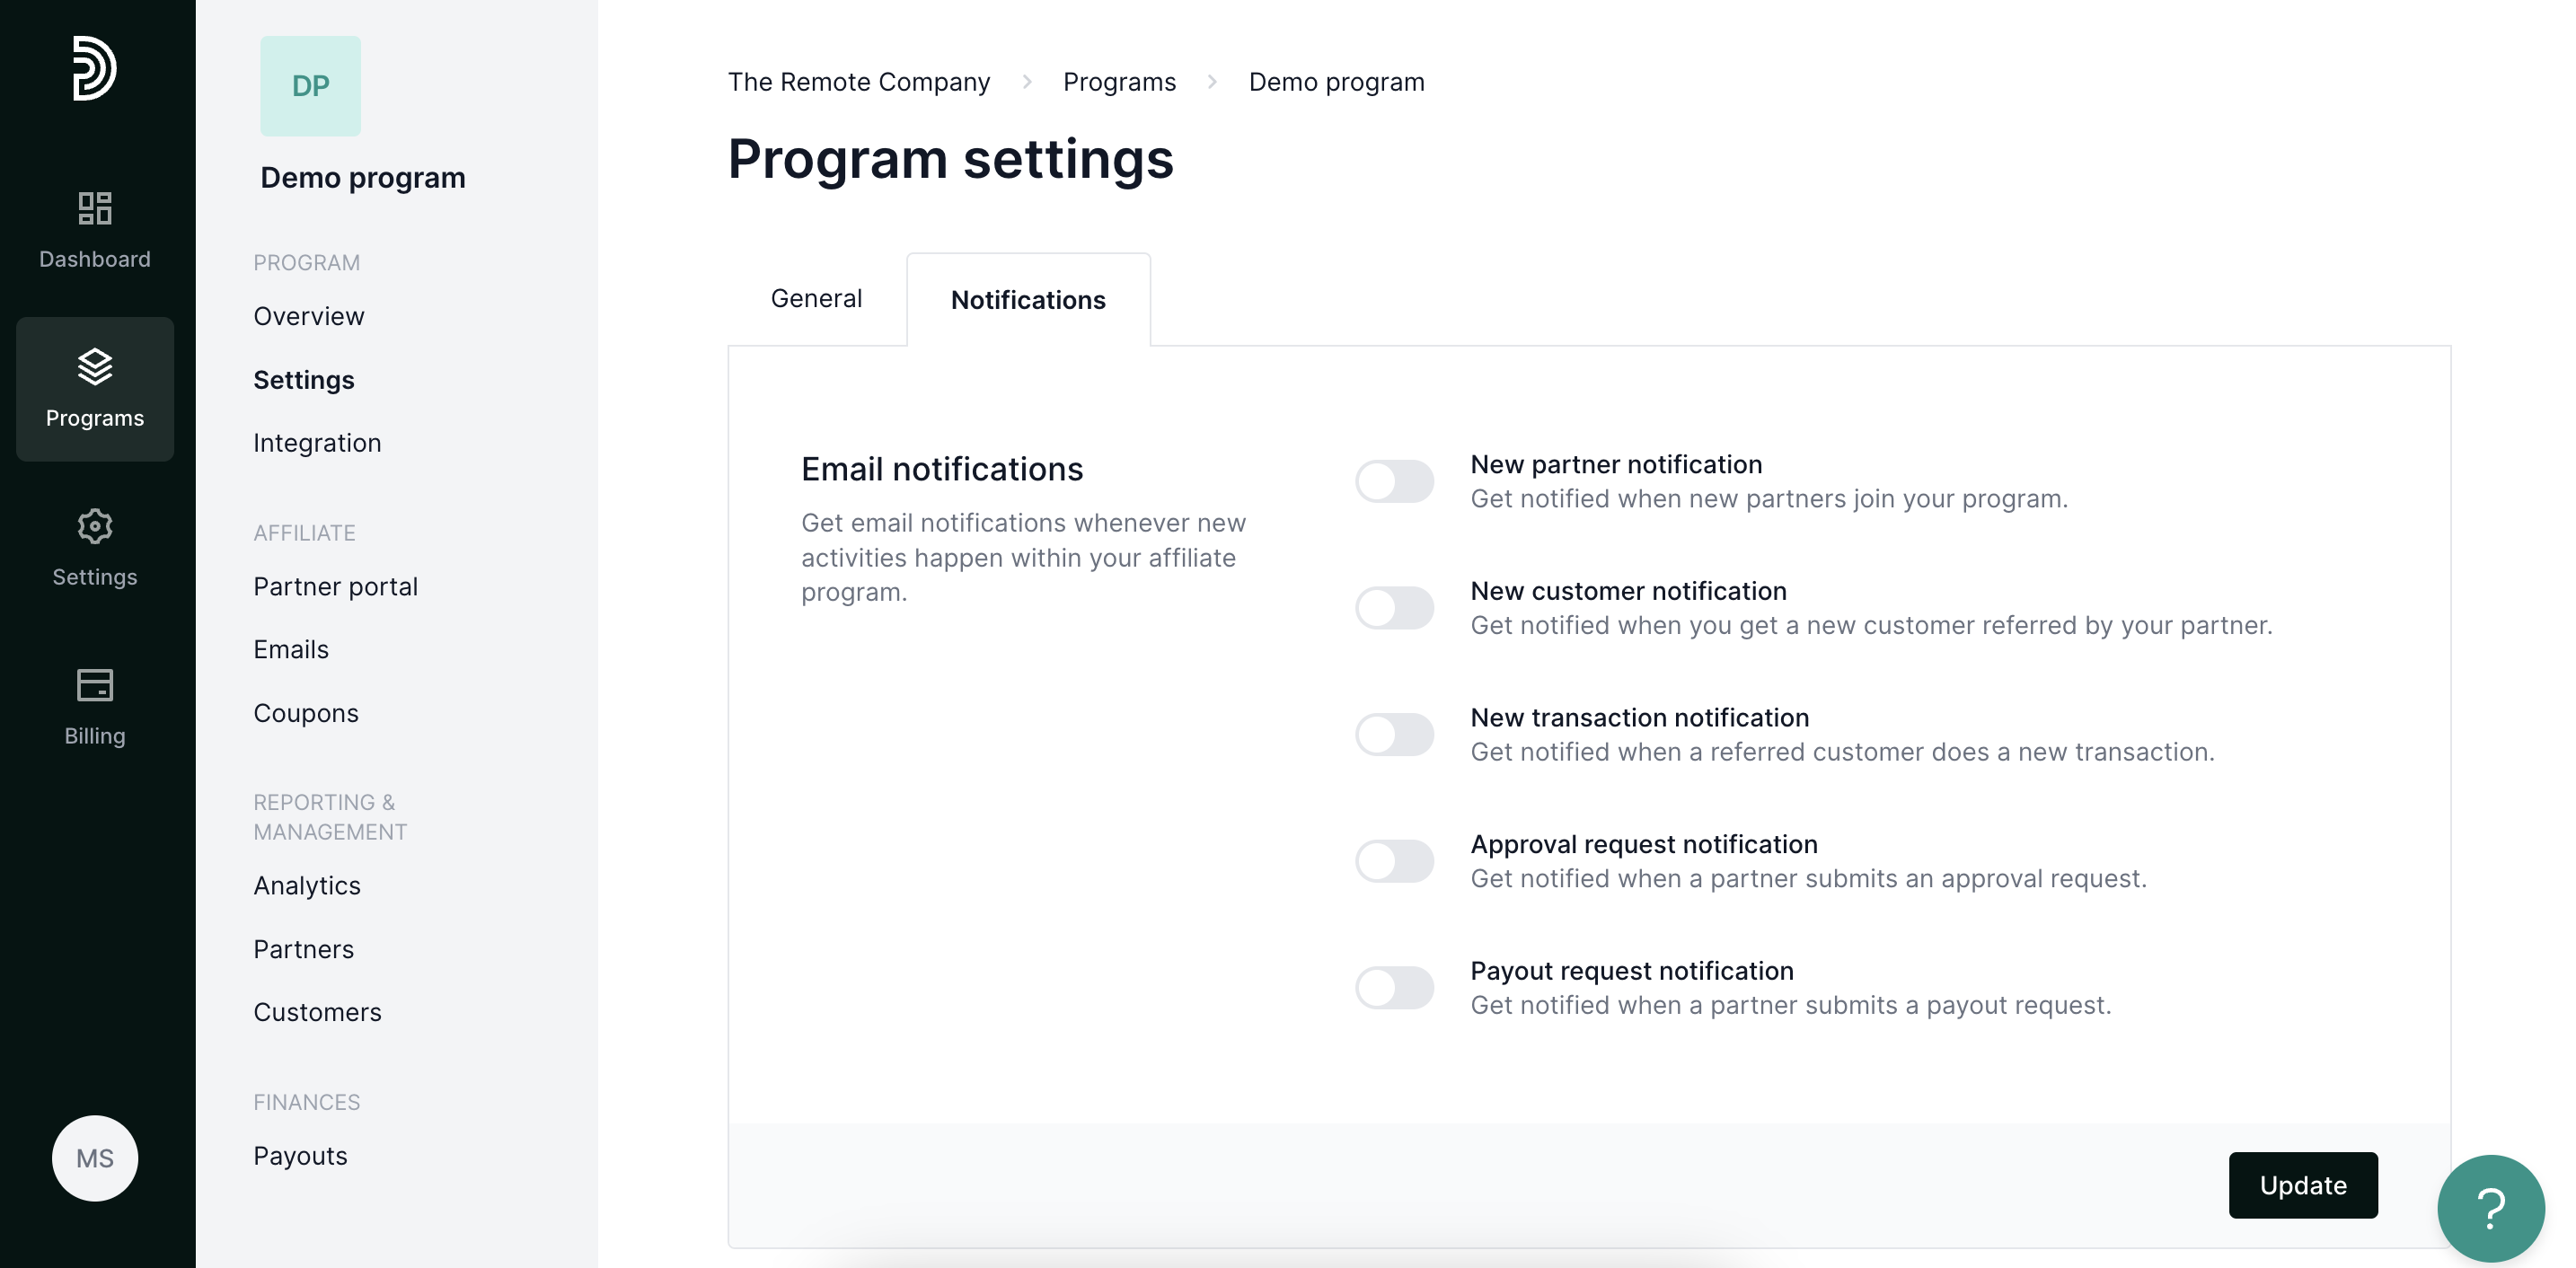
Task: View Customers list
Action: click(x=318, y=1013)
